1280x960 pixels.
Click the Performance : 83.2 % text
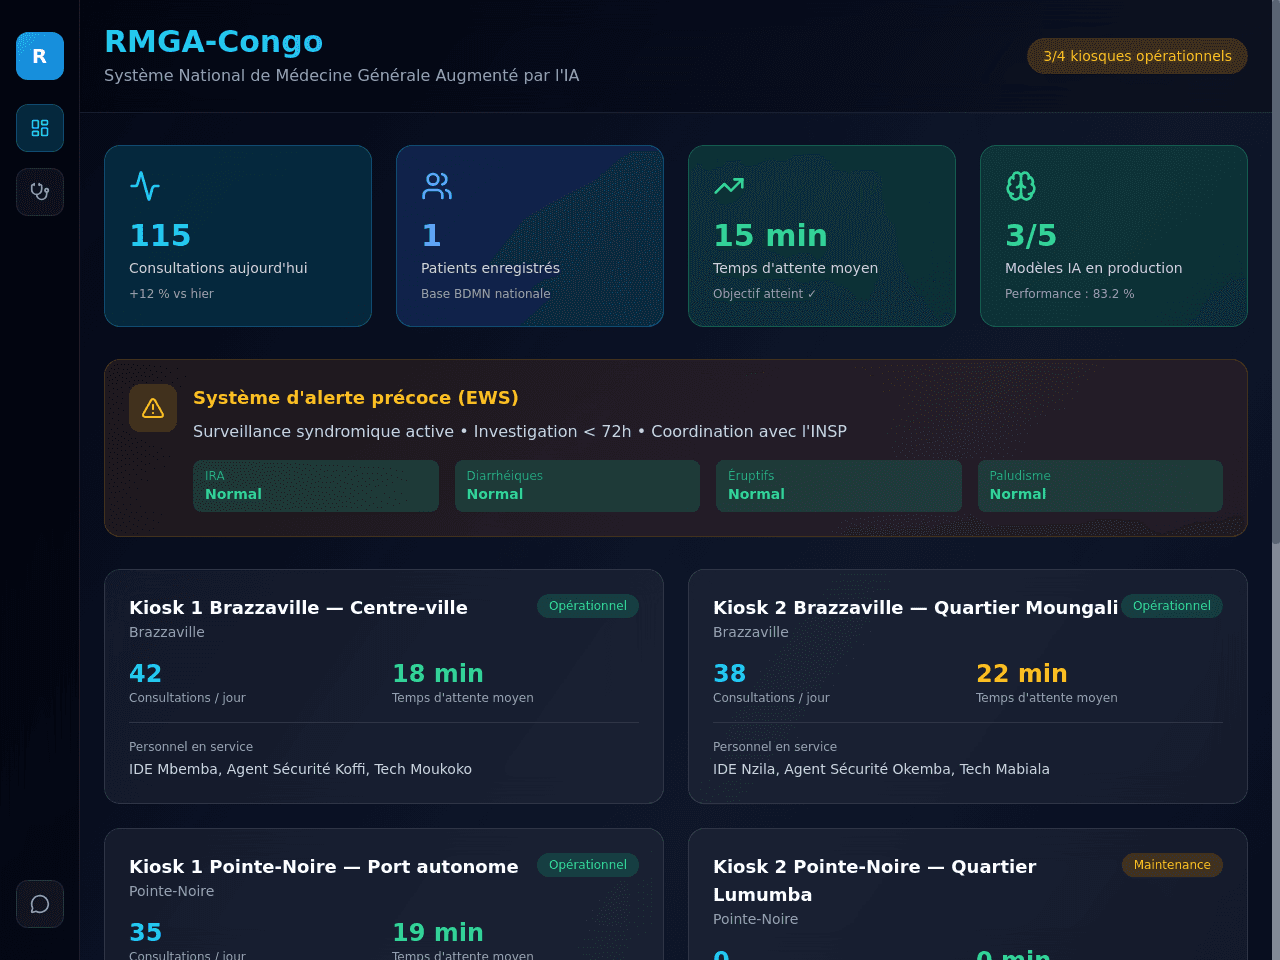(1070, 294)
